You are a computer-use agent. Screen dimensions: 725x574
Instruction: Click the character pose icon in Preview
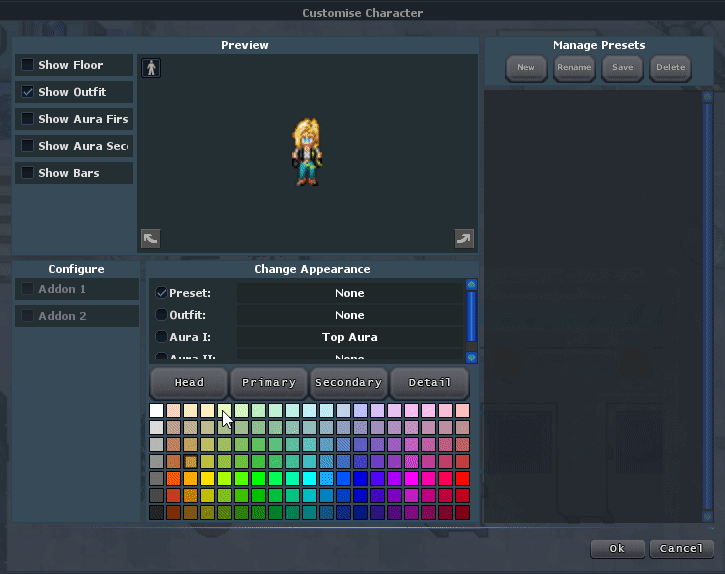point(152,68)
